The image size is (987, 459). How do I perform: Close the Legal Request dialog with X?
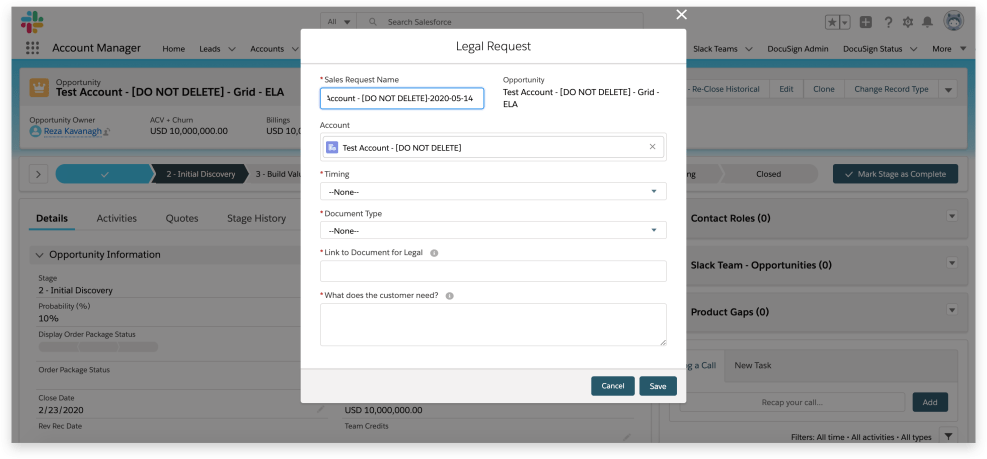[x=681, y=14]
